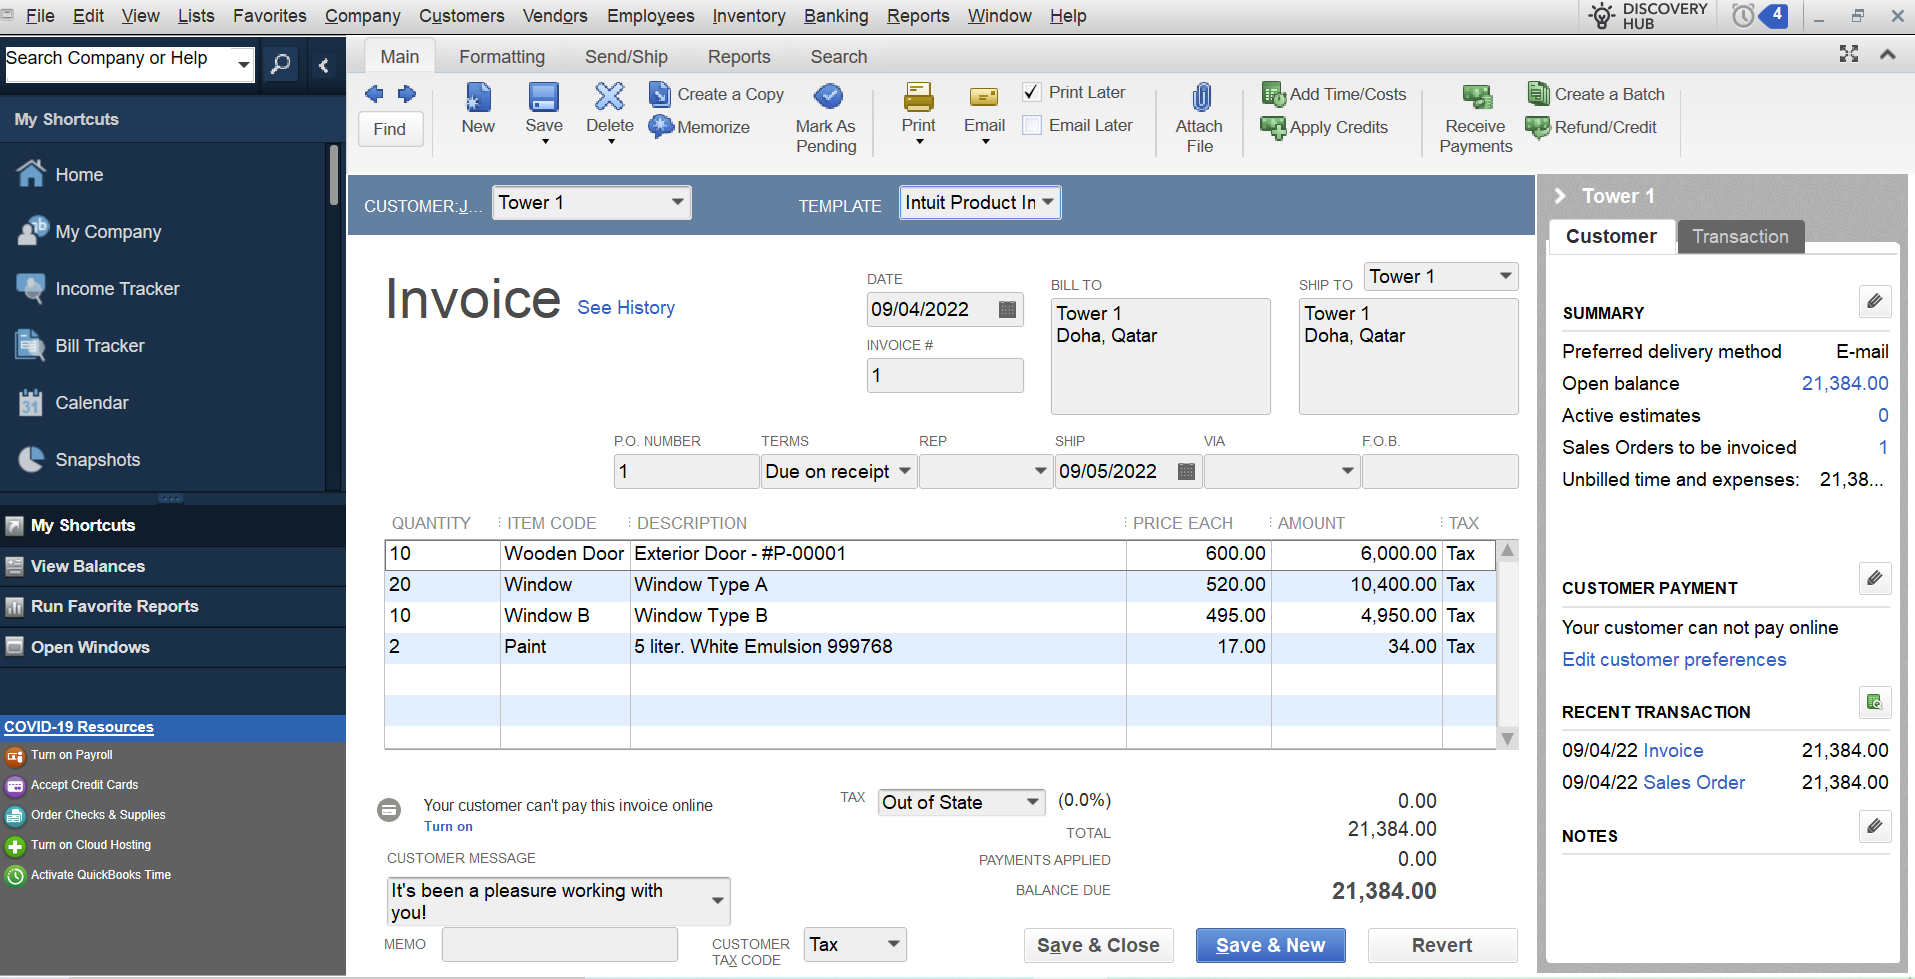Open the Vendors menu
Viewport: 1915px width, 979px height.
point(555,16)
